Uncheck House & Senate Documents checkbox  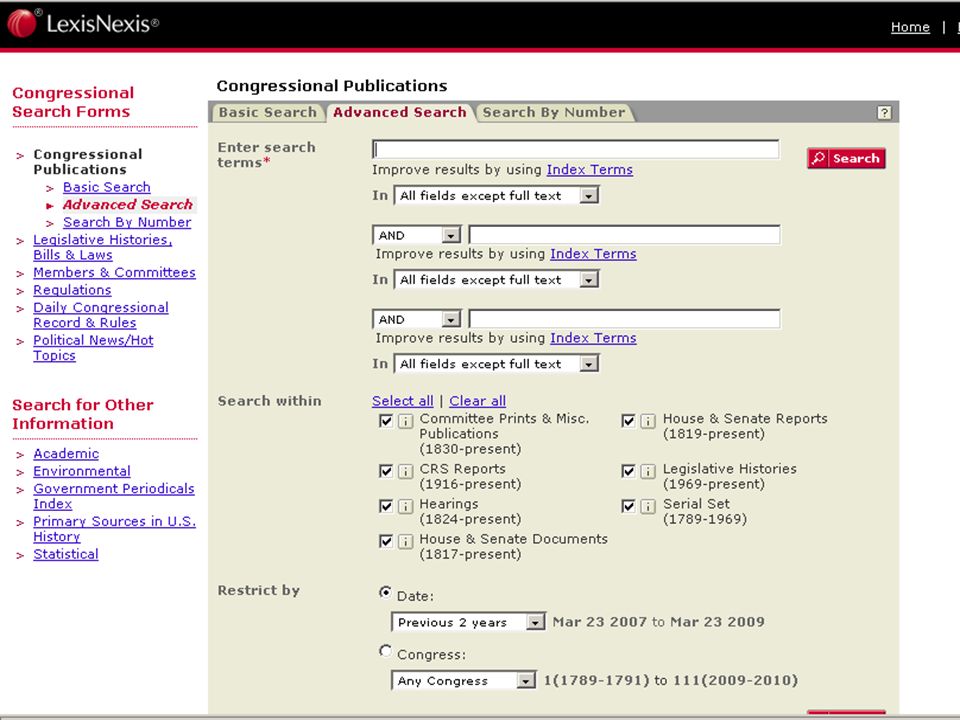click(386, 541)
